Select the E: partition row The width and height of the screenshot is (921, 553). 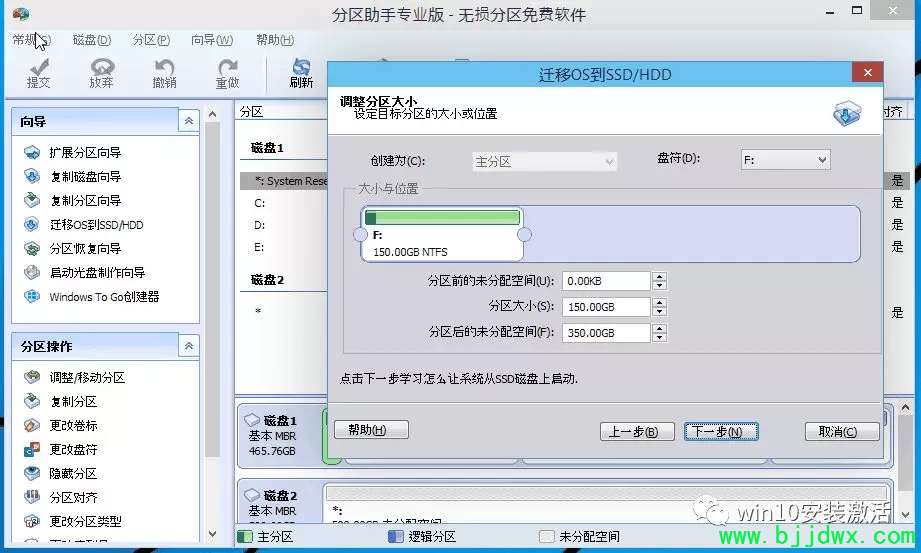pyautogui.click(x=284, y=247)
